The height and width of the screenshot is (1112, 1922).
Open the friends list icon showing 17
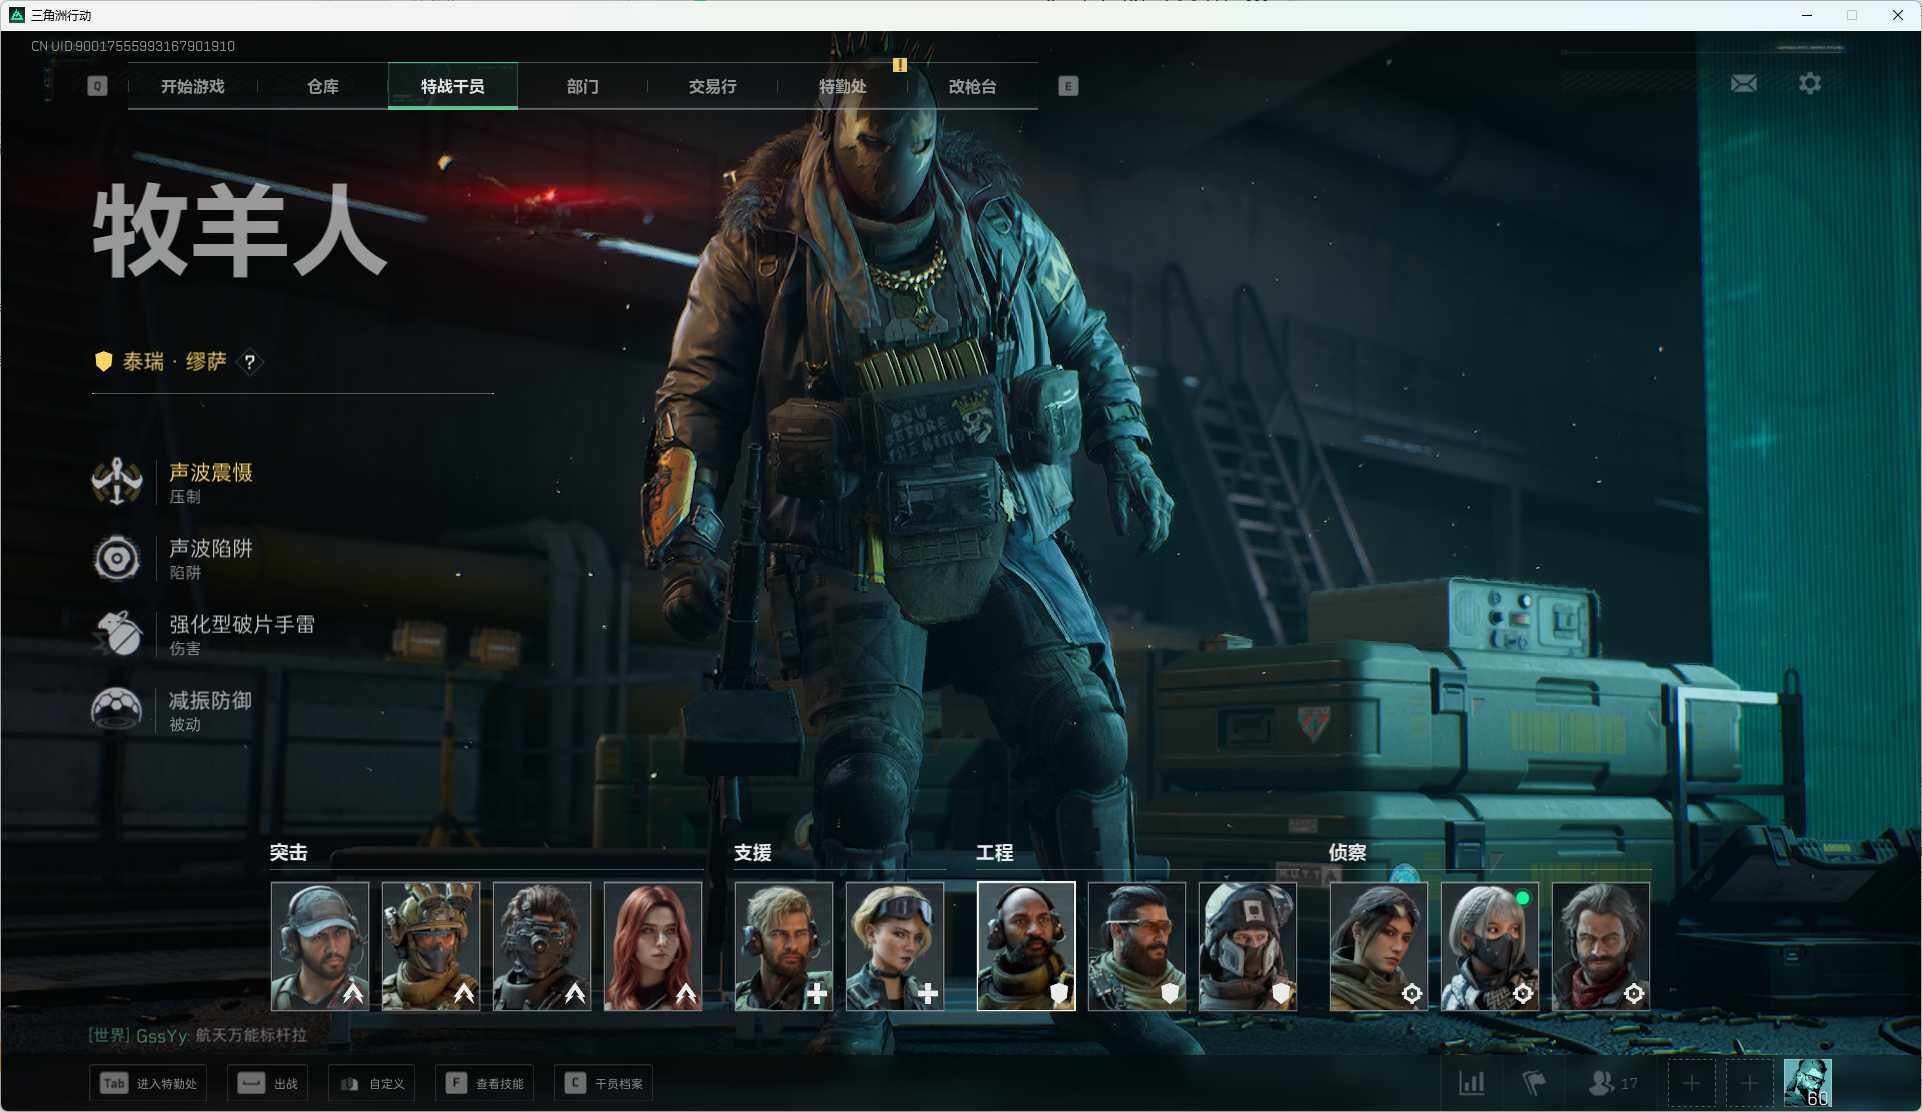(1613, 1083)
